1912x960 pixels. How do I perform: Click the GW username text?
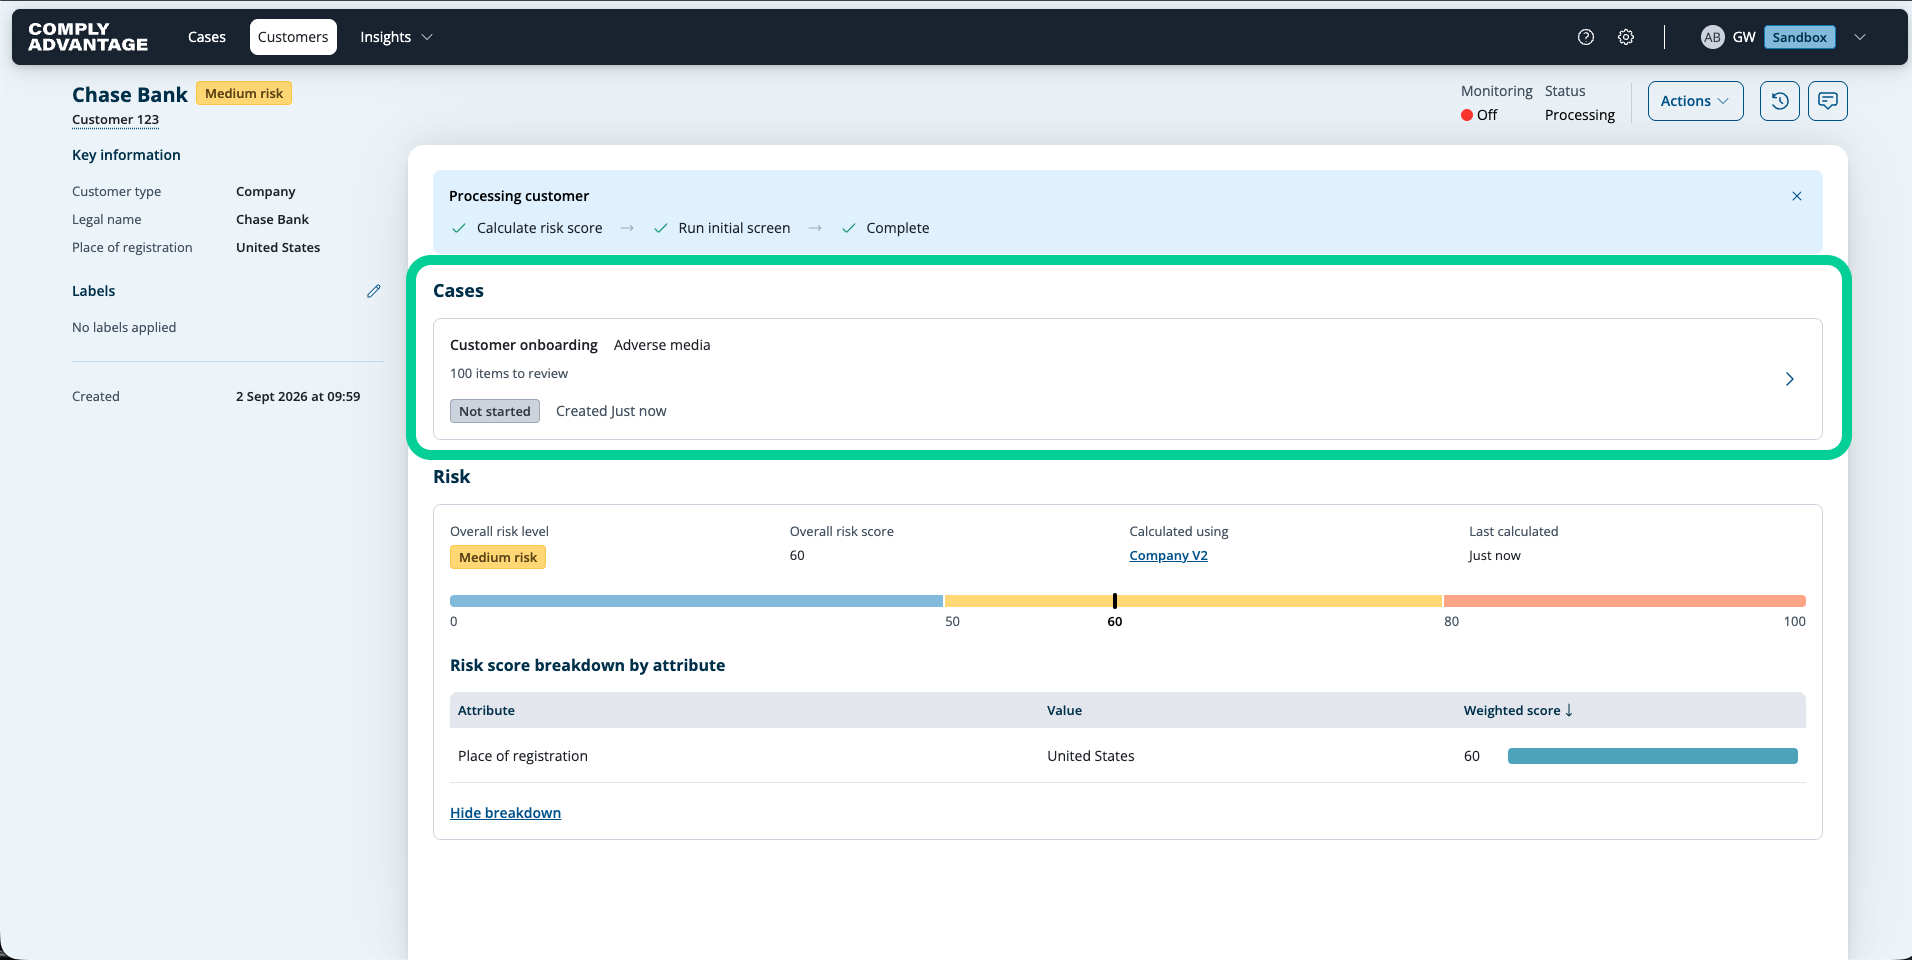[1744, 37]
